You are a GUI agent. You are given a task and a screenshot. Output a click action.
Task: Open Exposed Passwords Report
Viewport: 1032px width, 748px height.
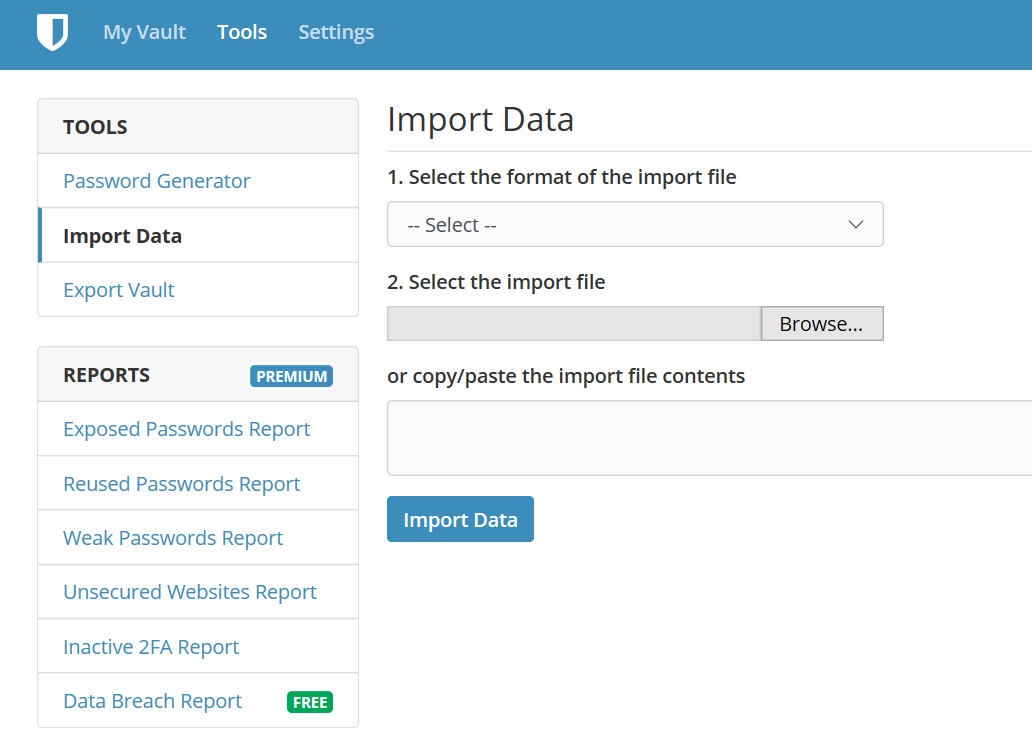pos(187,429)
